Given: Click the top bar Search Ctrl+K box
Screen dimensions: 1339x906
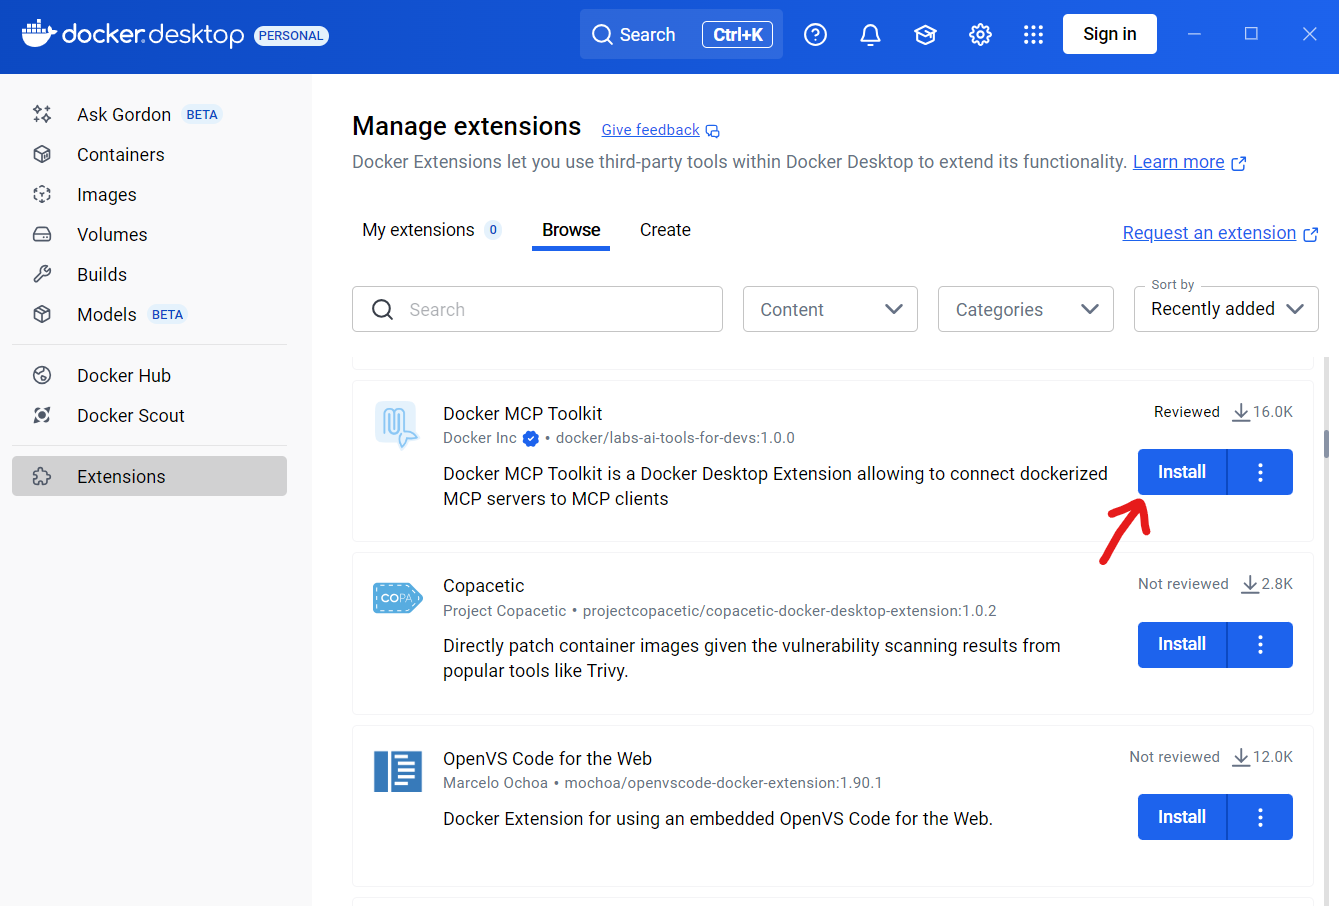Looking at the screenshot, I should click(681, 34).
